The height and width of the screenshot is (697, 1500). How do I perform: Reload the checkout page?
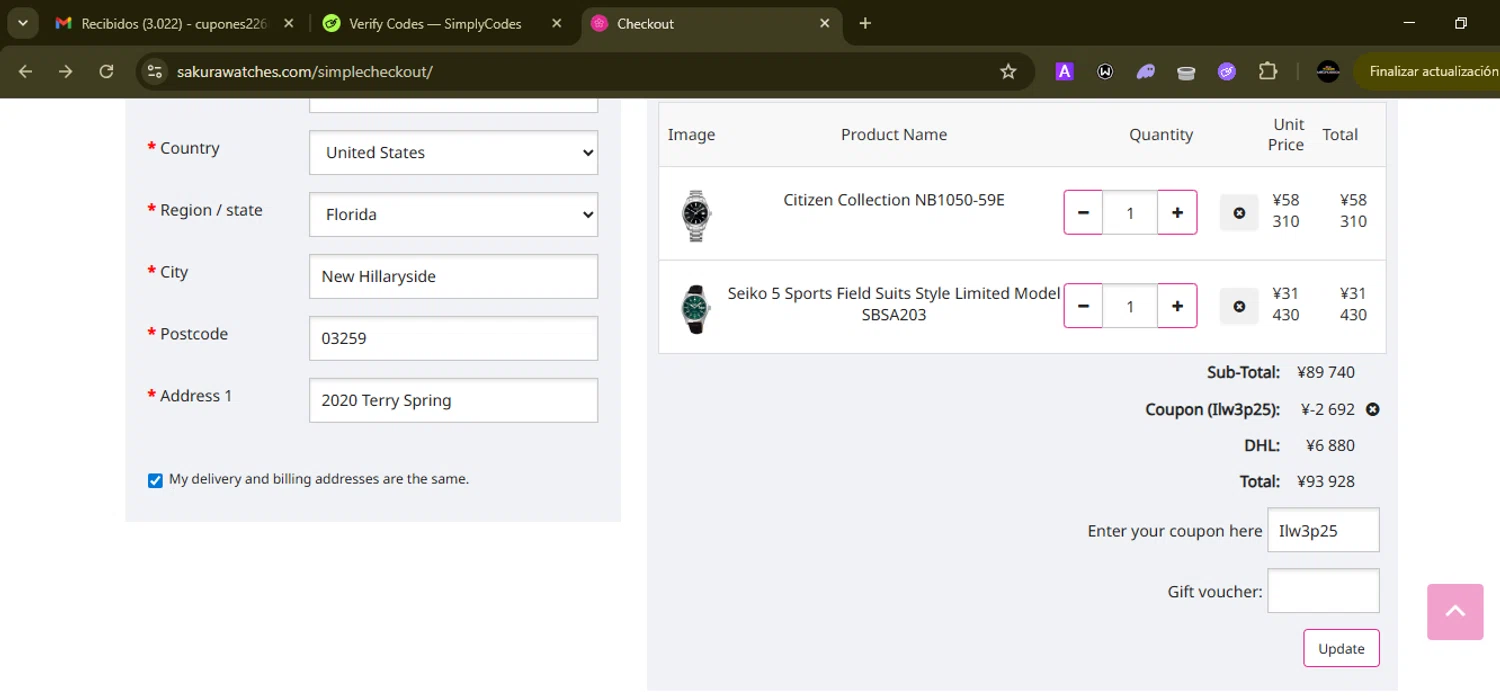[x=106, y=71]
